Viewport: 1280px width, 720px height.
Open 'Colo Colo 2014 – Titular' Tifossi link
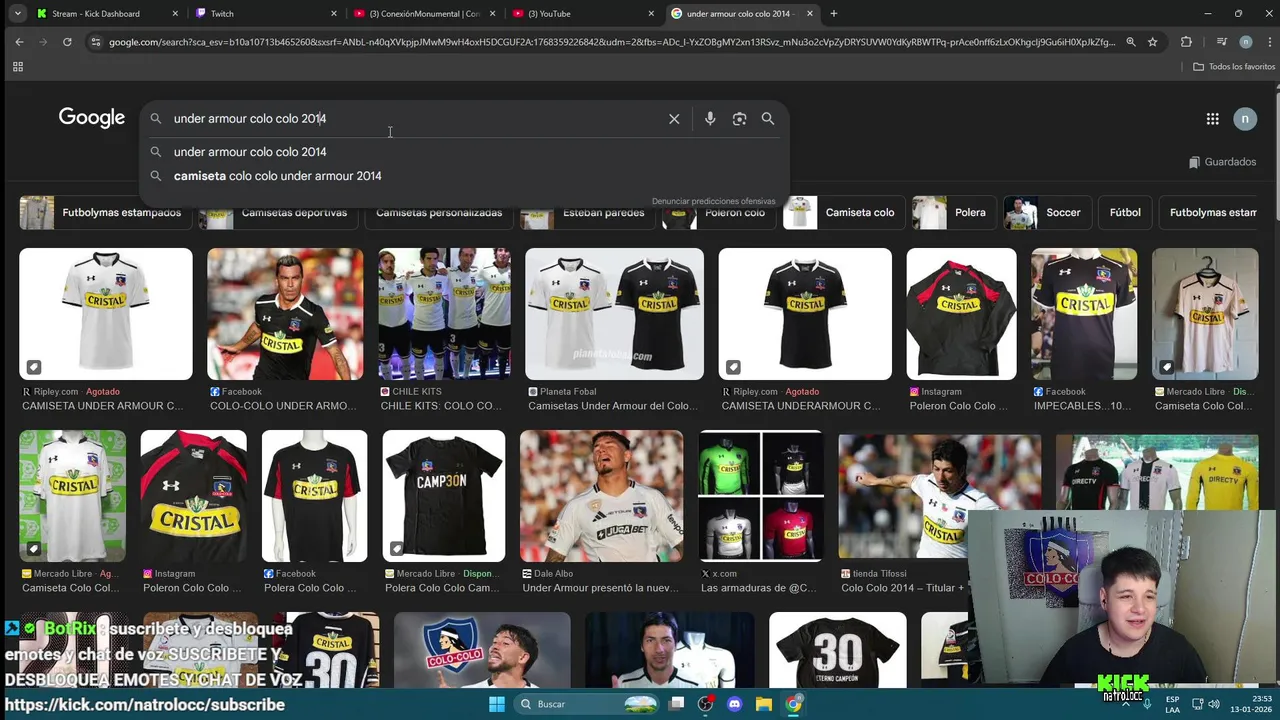tap(903, 588)
